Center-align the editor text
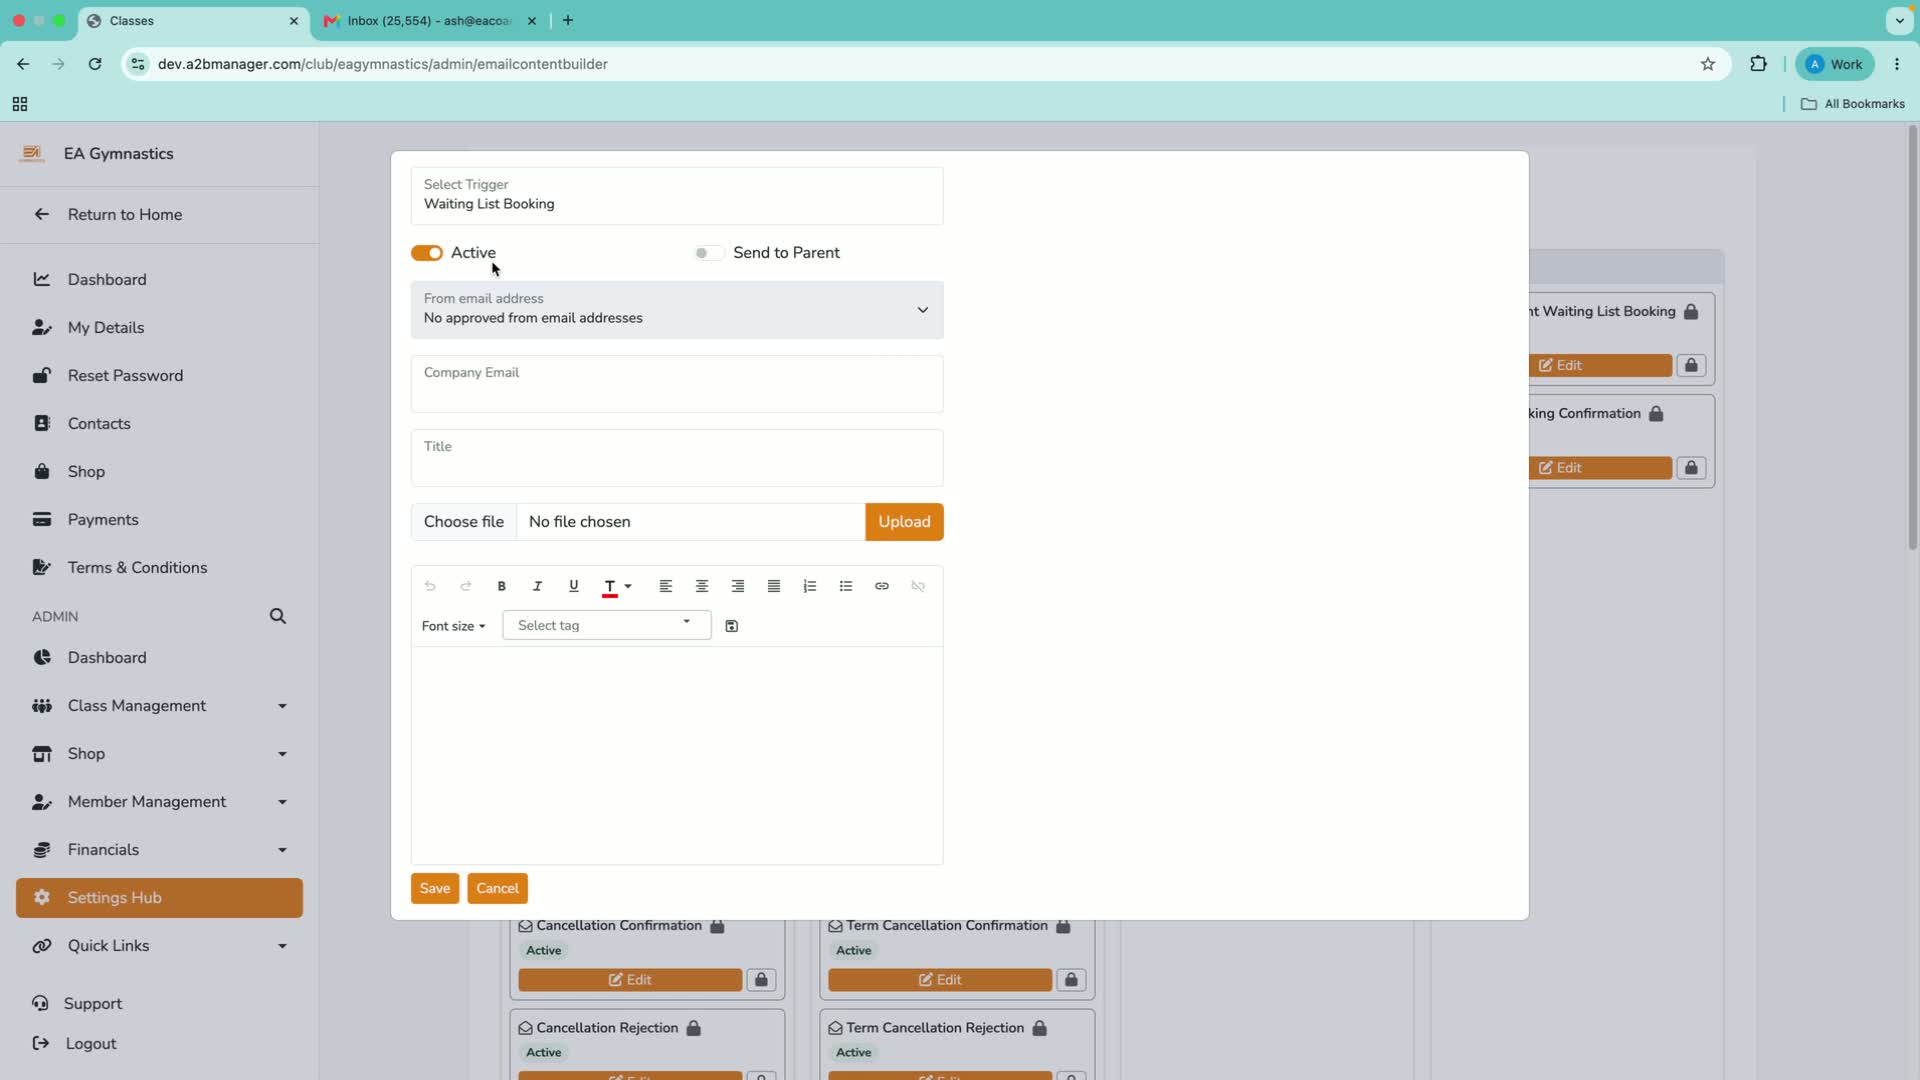1920x1080 pixels. click(702, 586)
